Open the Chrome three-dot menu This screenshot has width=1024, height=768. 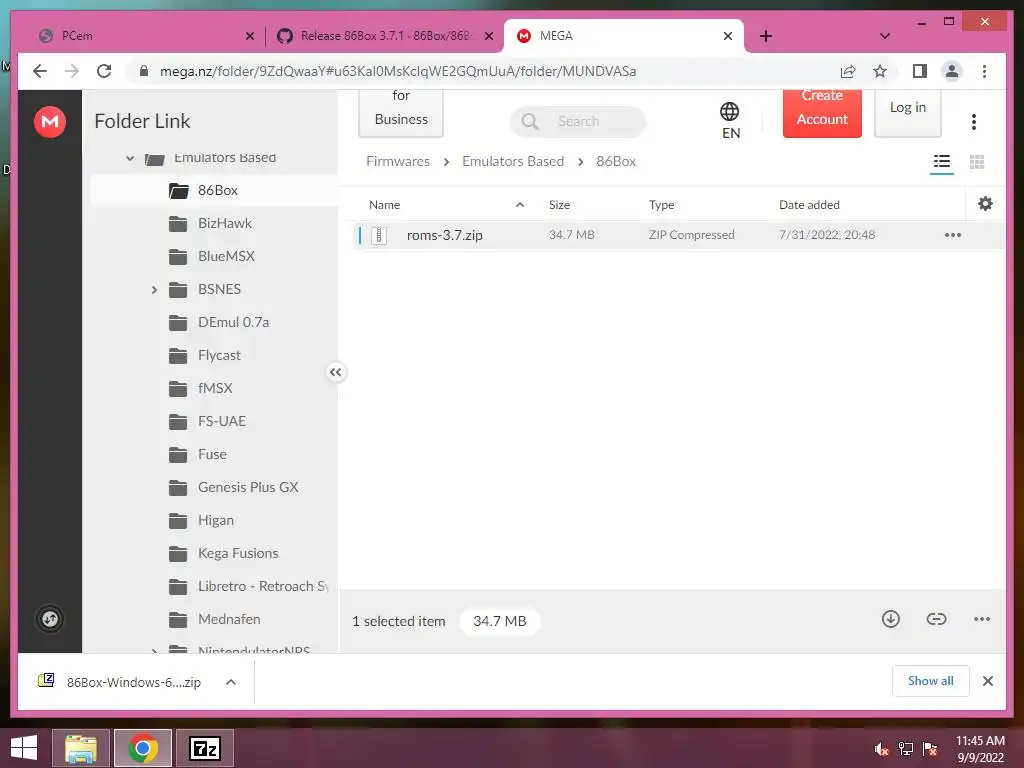coord(984,71)
